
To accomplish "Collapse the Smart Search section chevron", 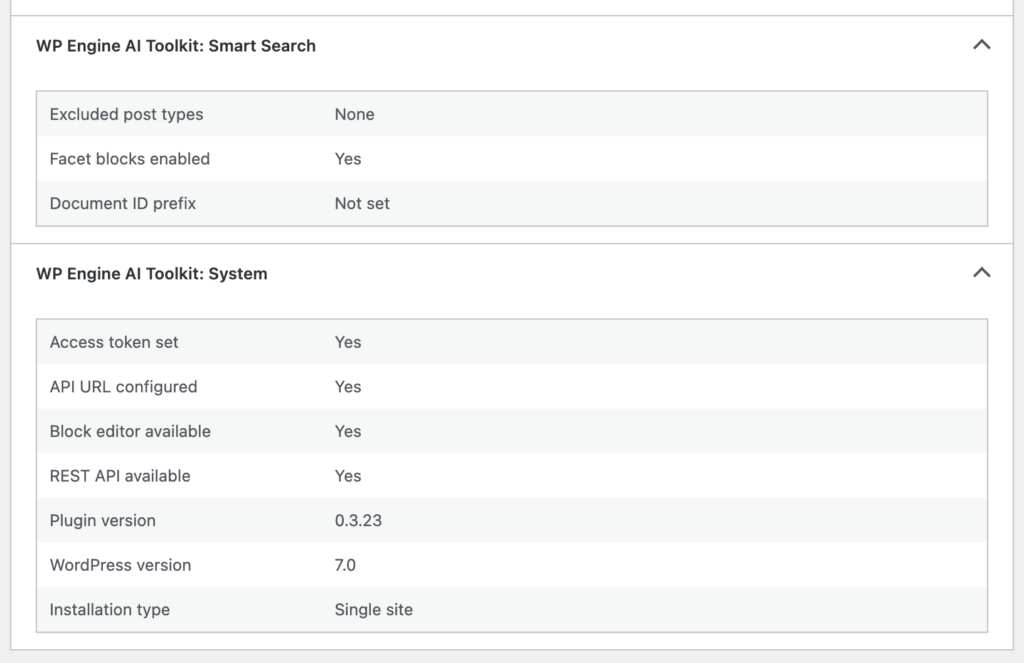I will coord(982,45).
